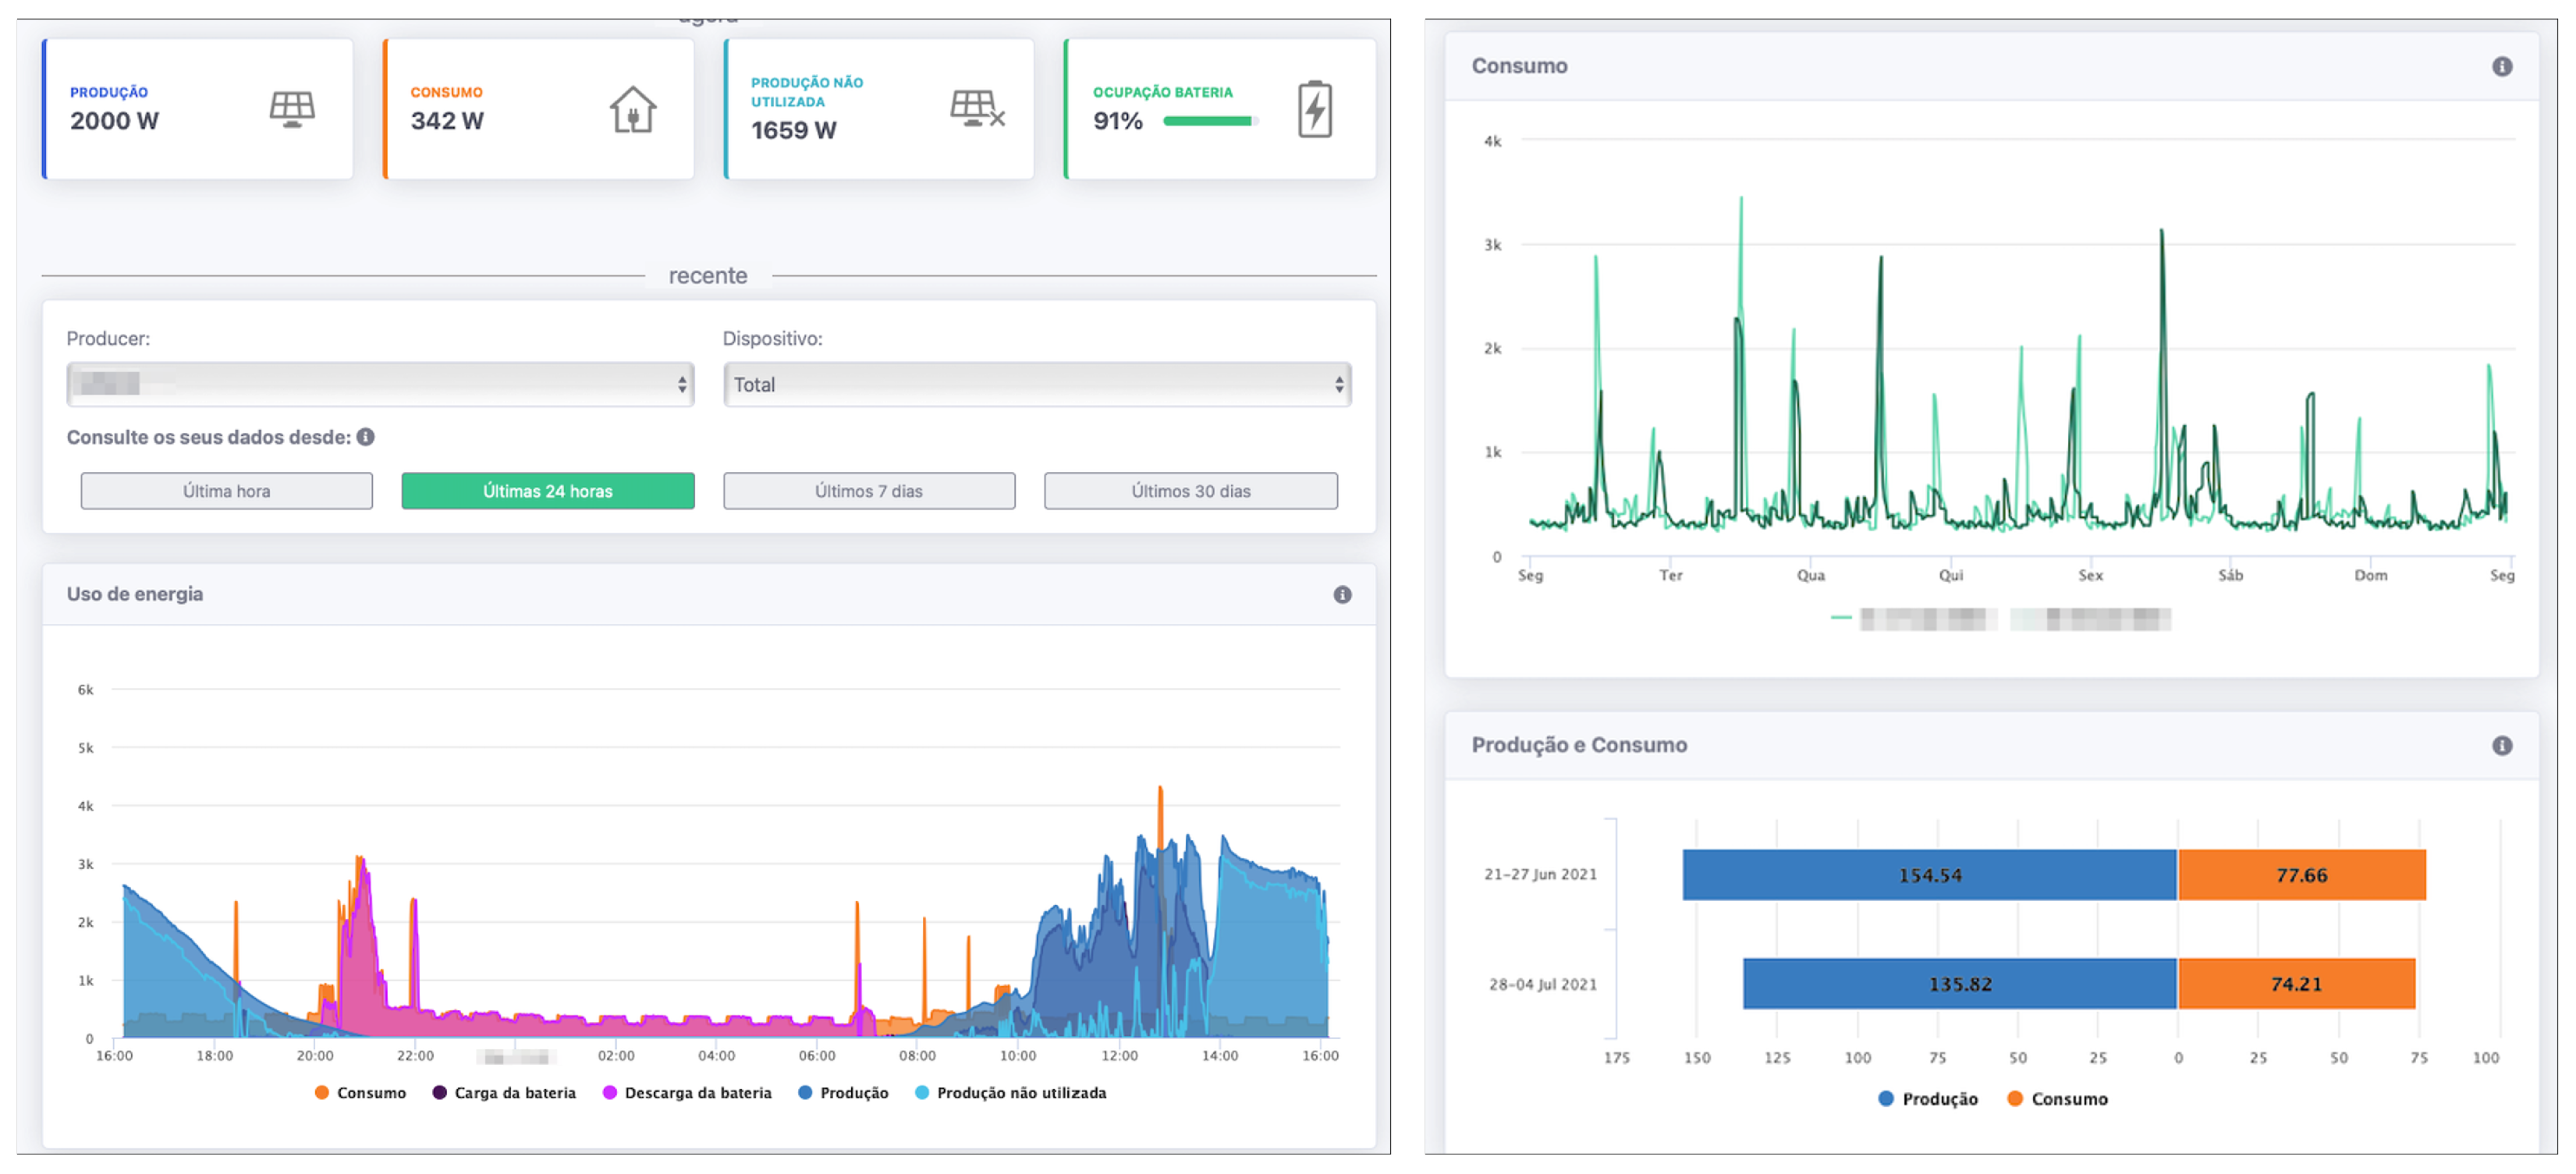Screen dimensions: 2576x1174
Task: Click the battery charging icon
Action: coord(1314,109)
